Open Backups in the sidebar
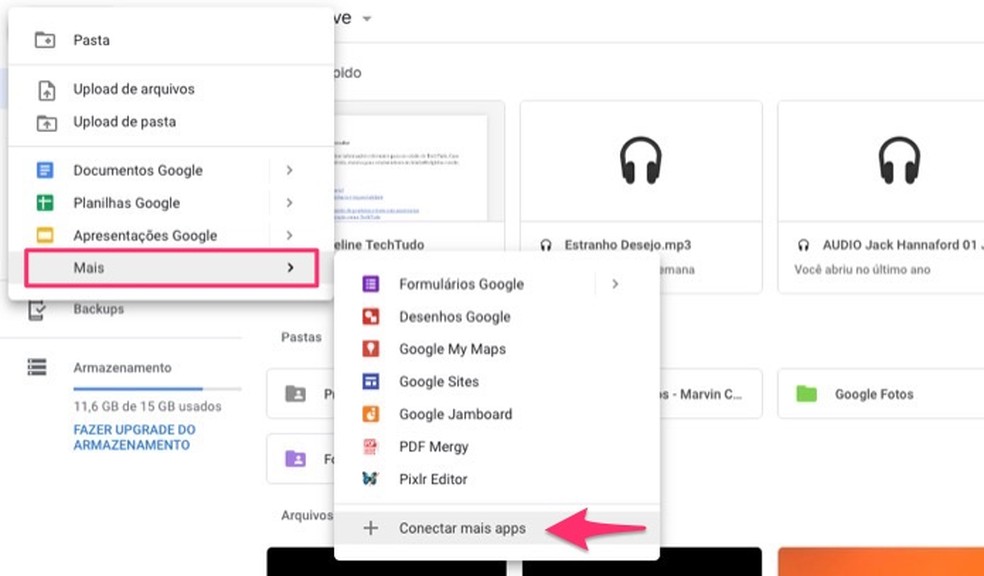984x576 pixels. [99, 309]
